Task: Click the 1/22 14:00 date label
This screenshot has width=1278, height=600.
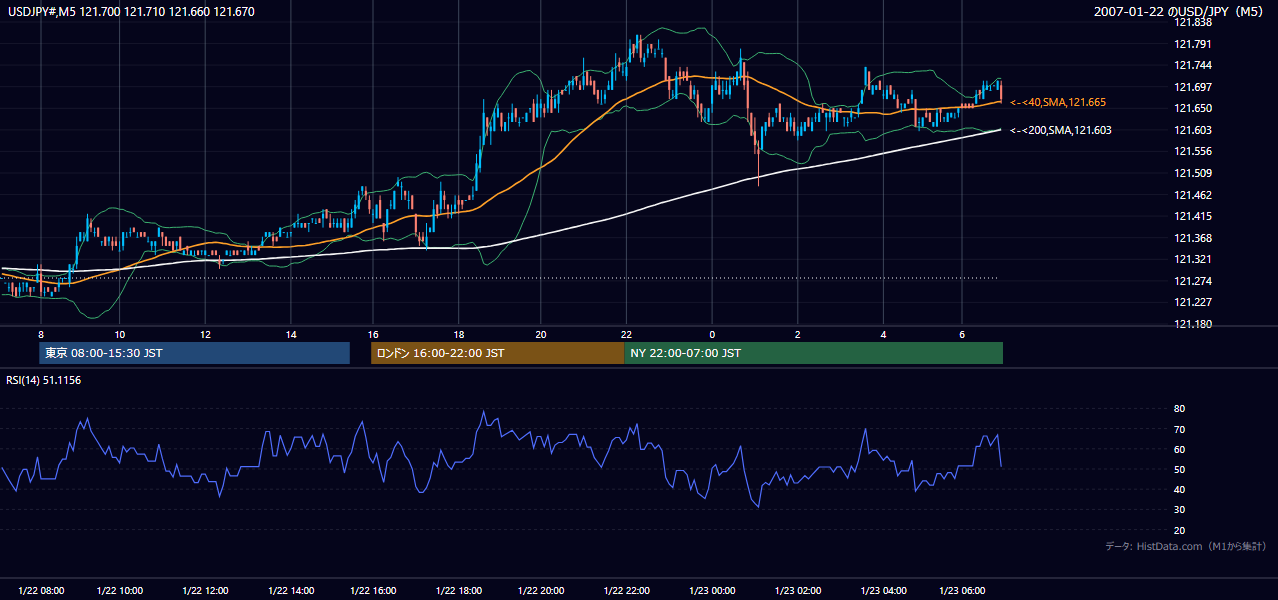Action: [289, 590]
